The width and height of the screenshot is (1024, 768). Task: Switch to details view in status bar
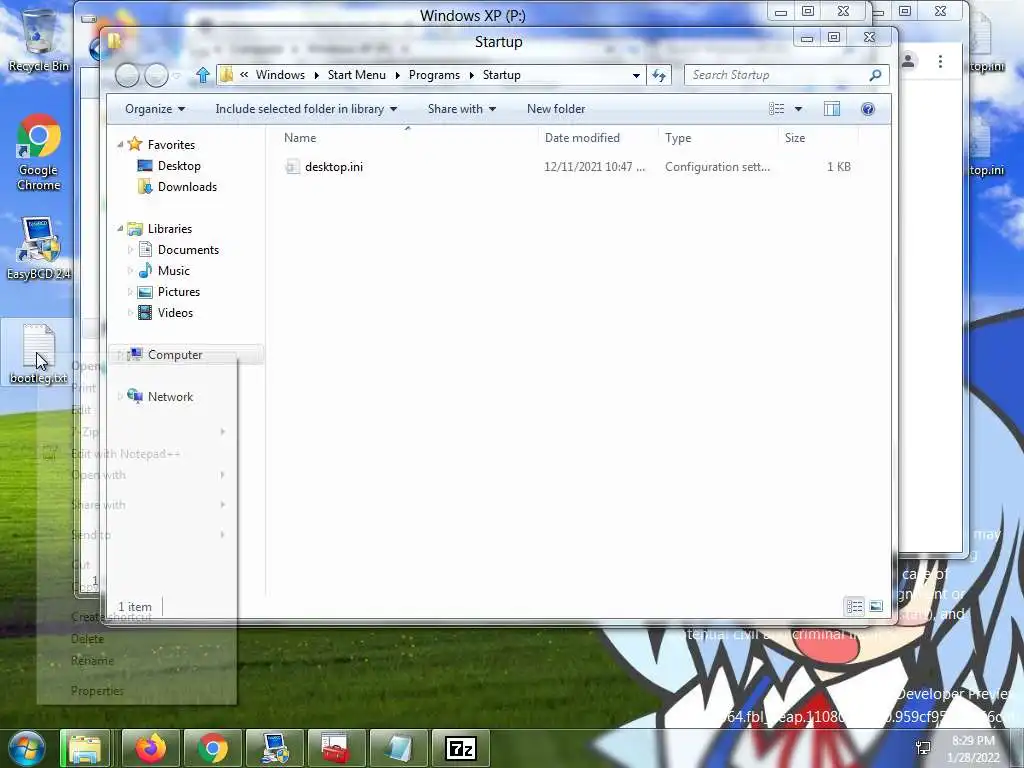coord(854,607)
